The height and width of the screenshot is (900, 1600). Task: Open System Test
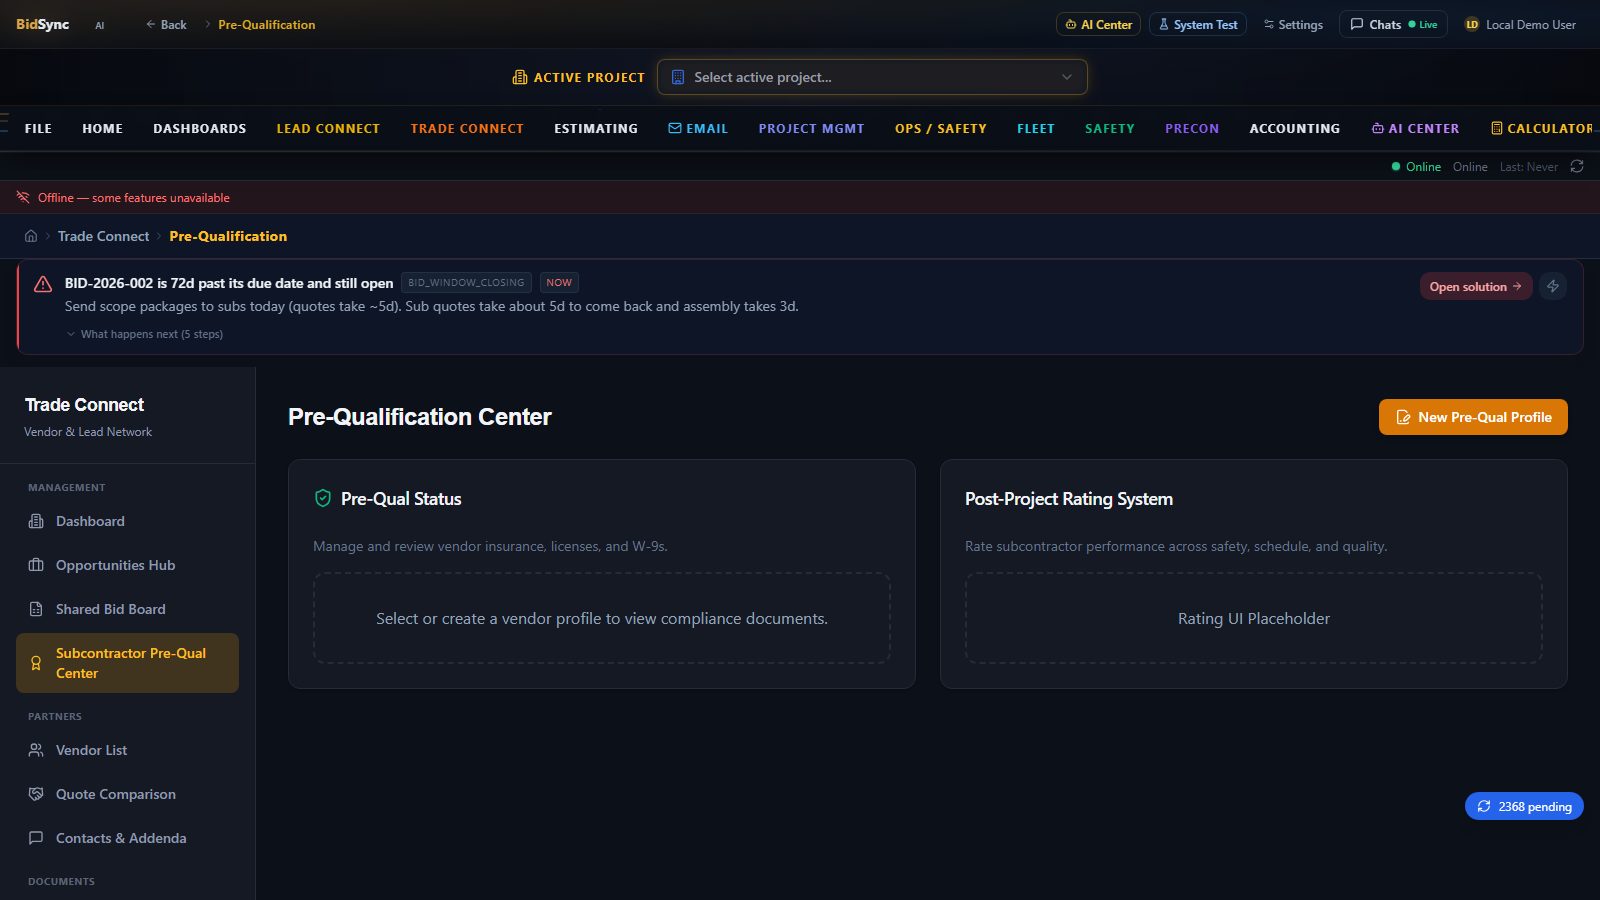coord(1197,24)
